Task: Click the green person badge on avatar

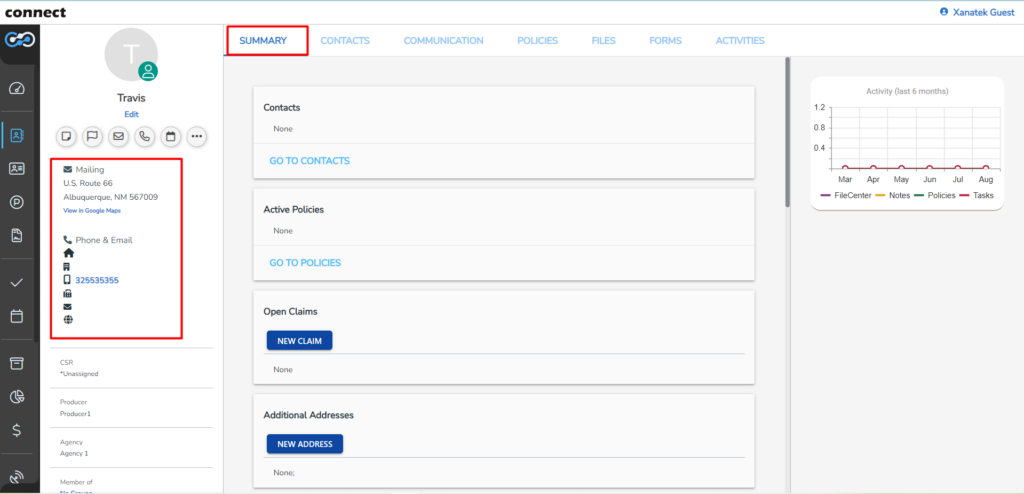Action: (148, 72)
